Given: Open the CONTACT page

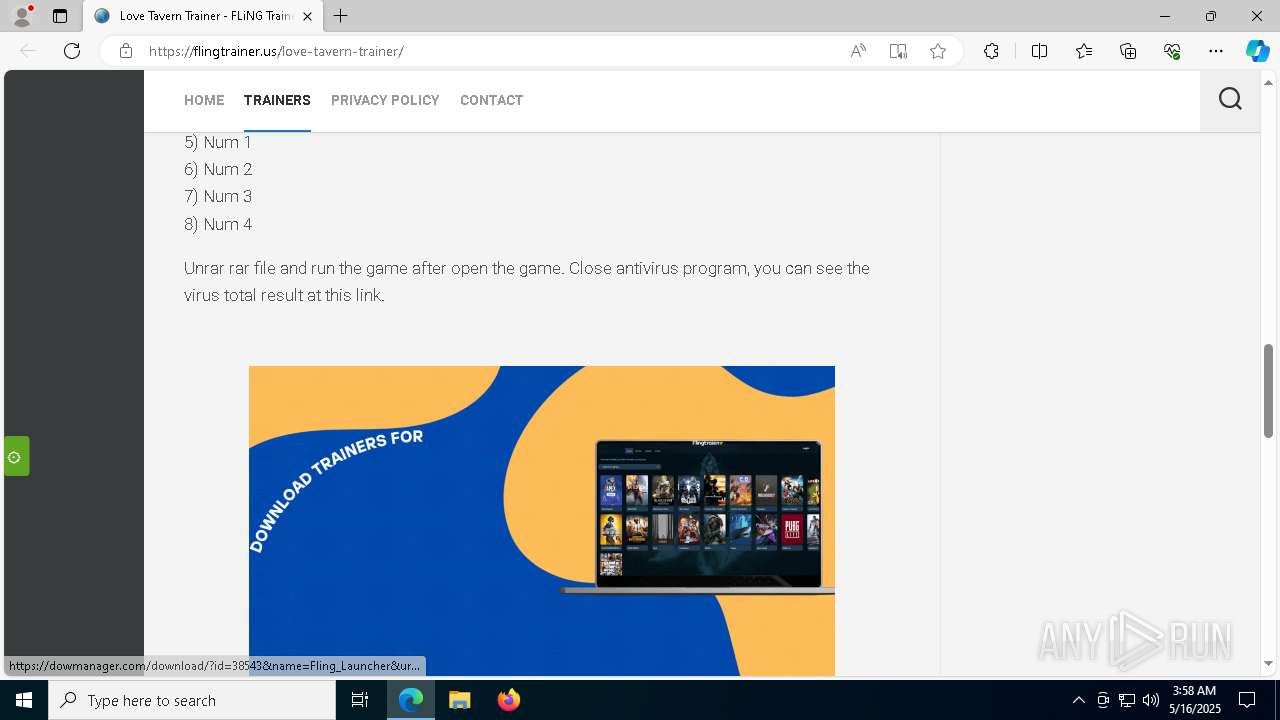Looking at the screenshot, I should pyautogui.click(x=491, y=100).
